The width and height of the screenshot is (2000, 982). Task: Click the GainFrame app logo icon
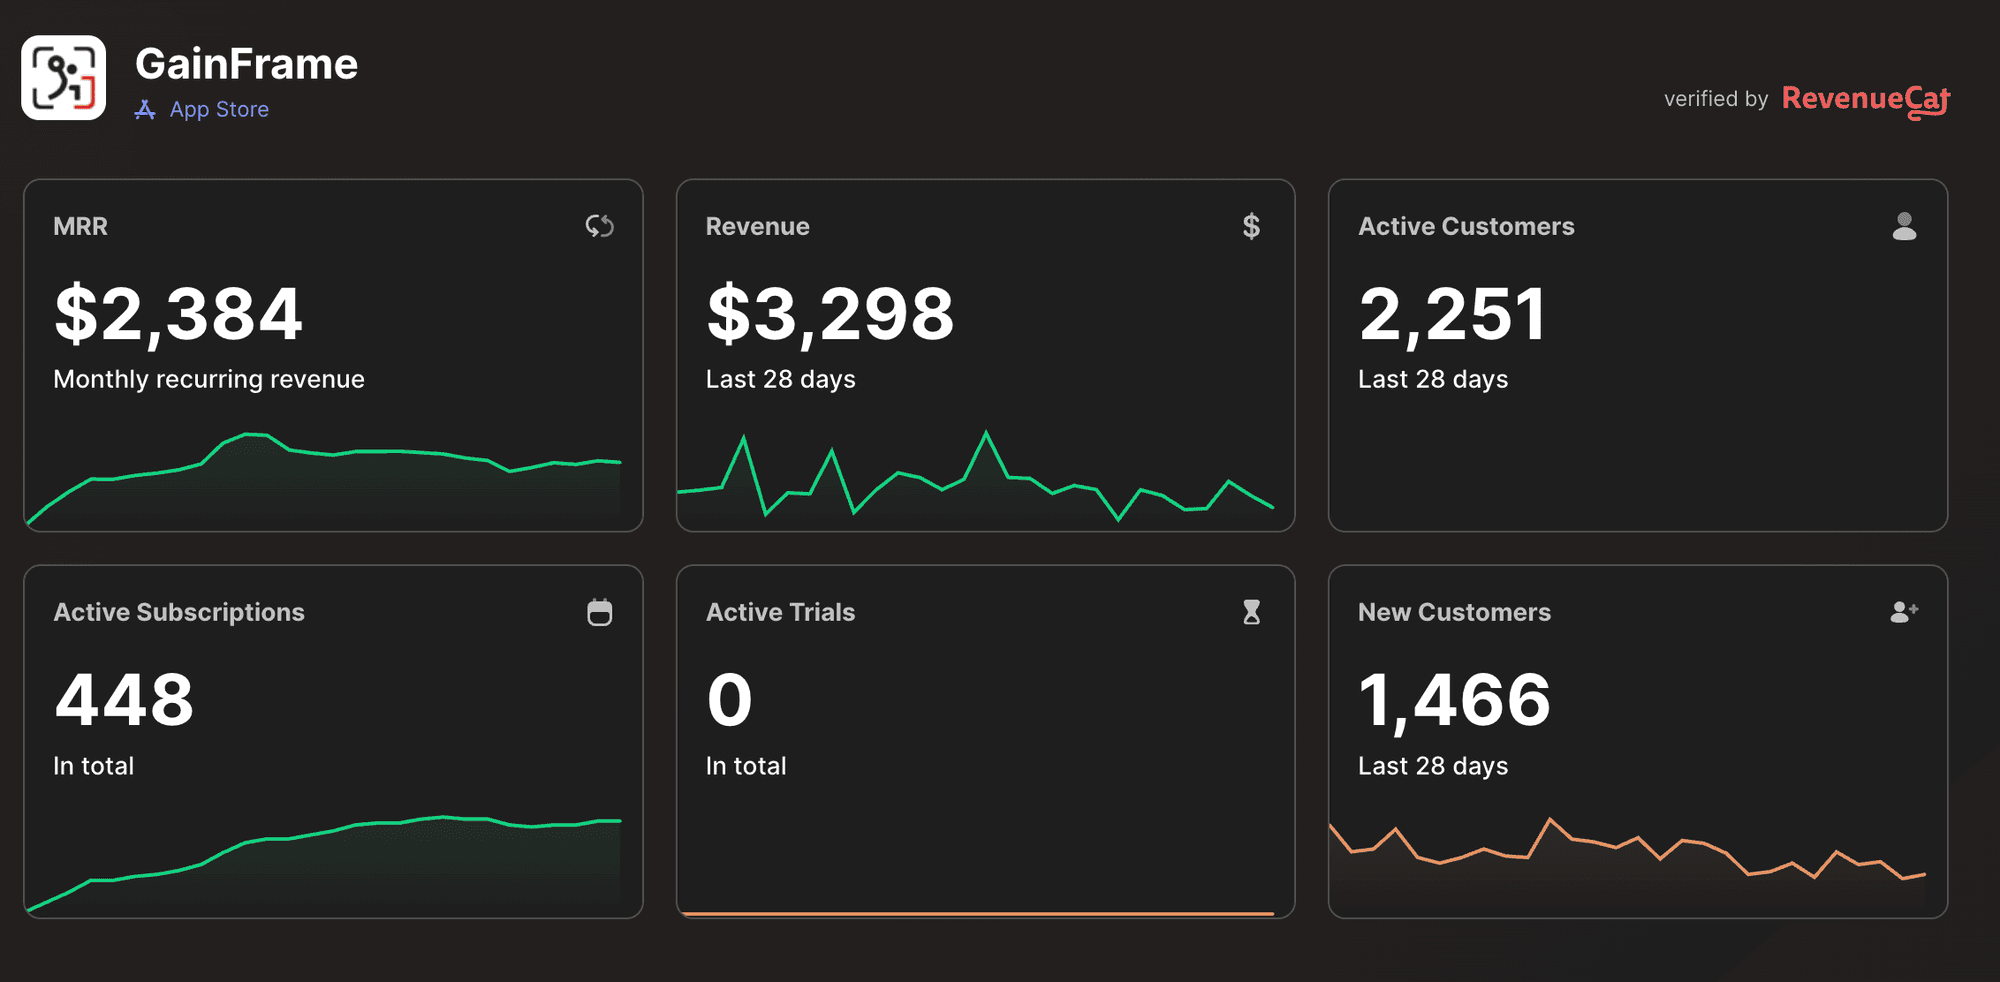[x=63, y=78]
